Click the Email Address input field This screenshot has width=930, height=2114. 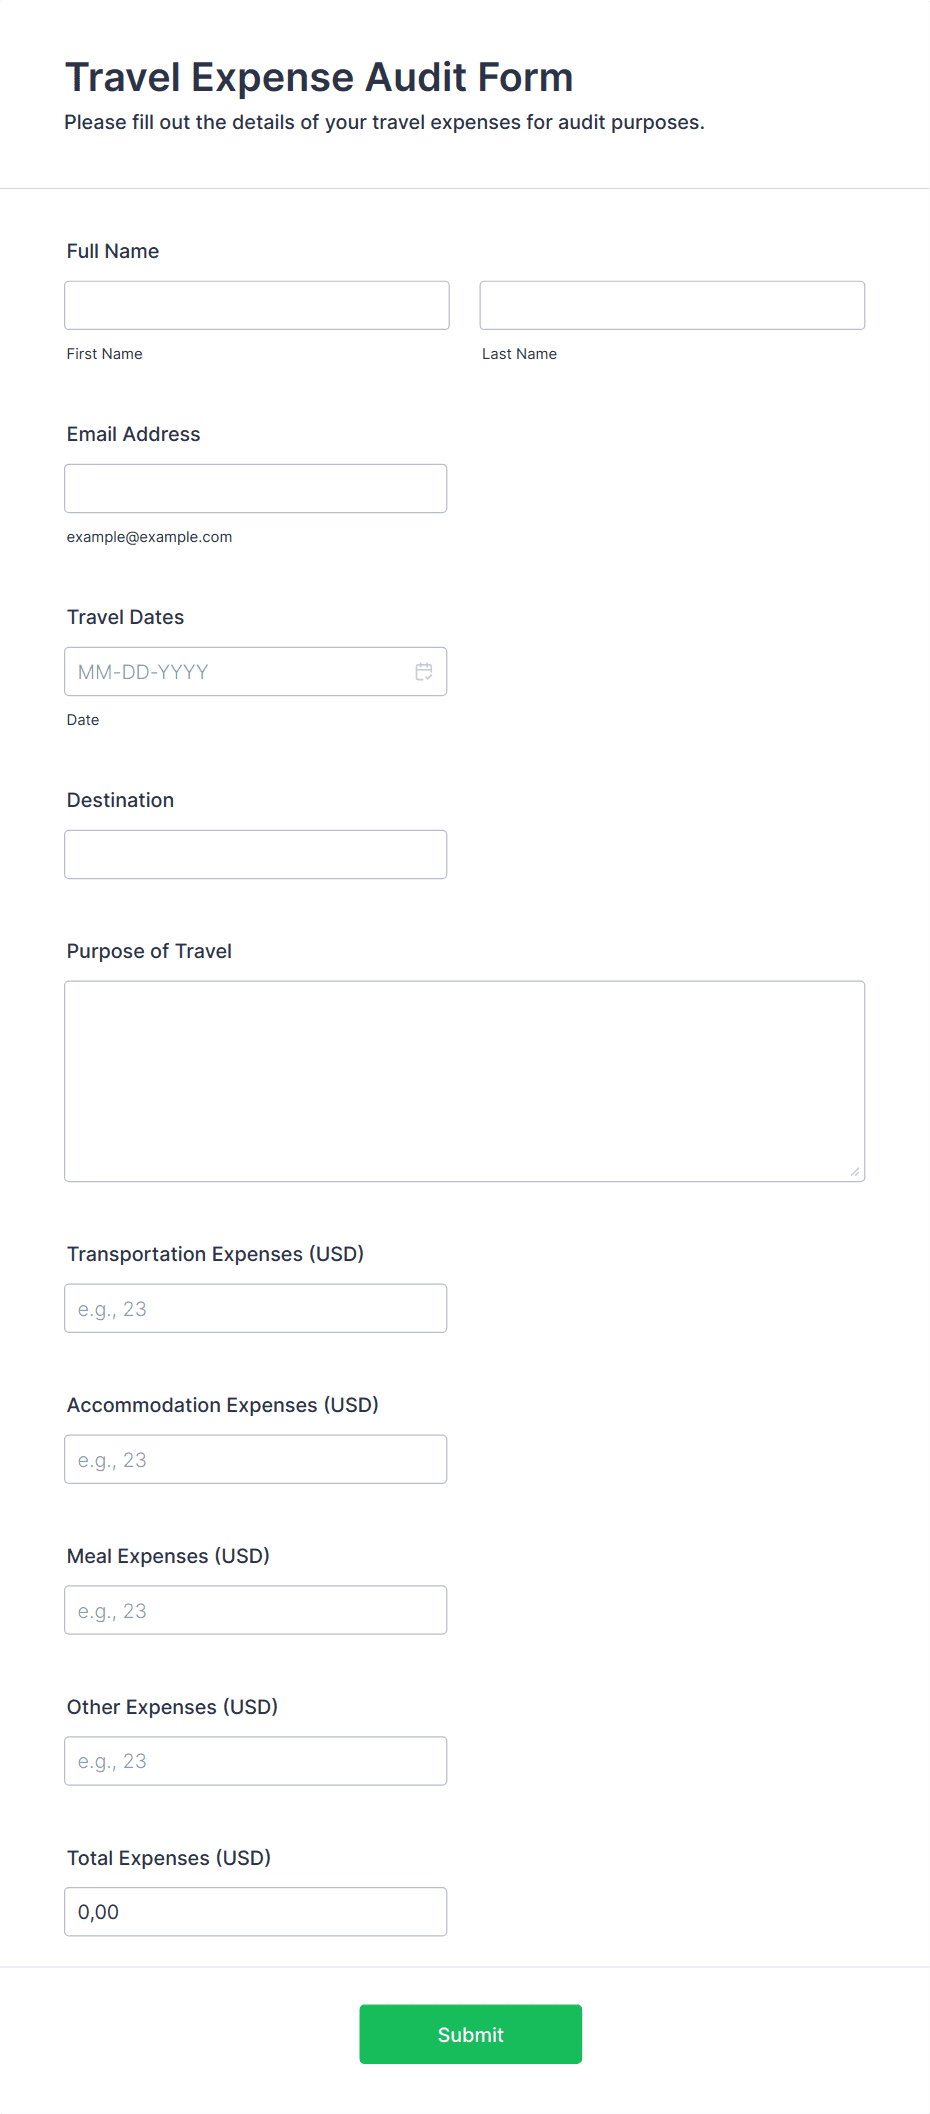click(256, 488)
